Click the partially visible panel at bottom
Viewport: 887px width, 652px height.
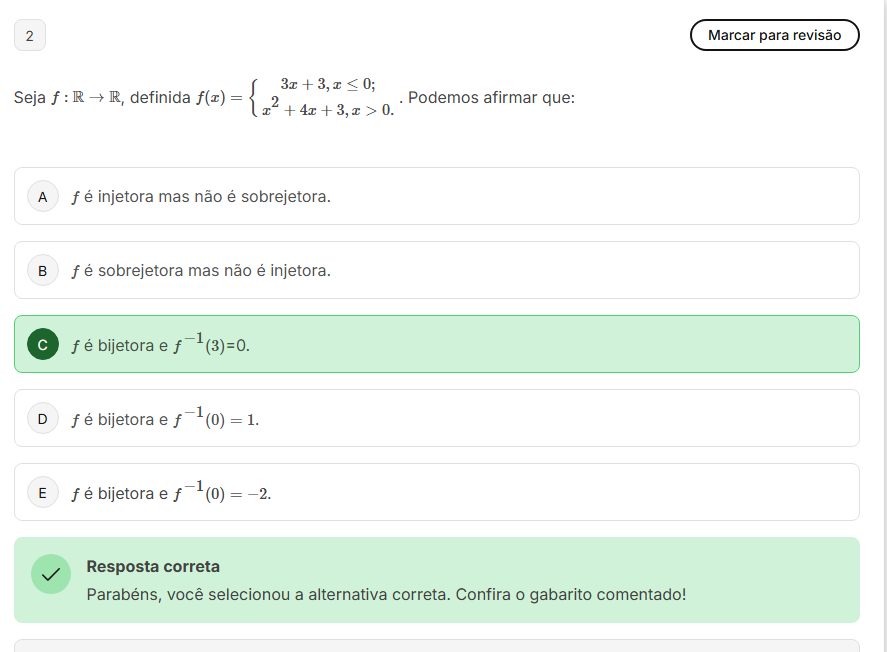coord(436,646)
